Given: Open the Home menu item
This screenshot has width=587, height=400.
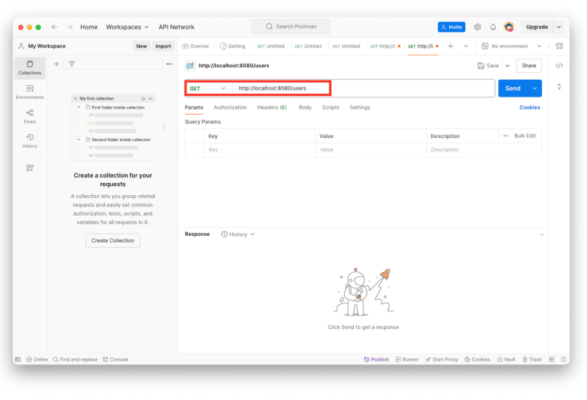Looking at the screenshot, I should [89, 27].
